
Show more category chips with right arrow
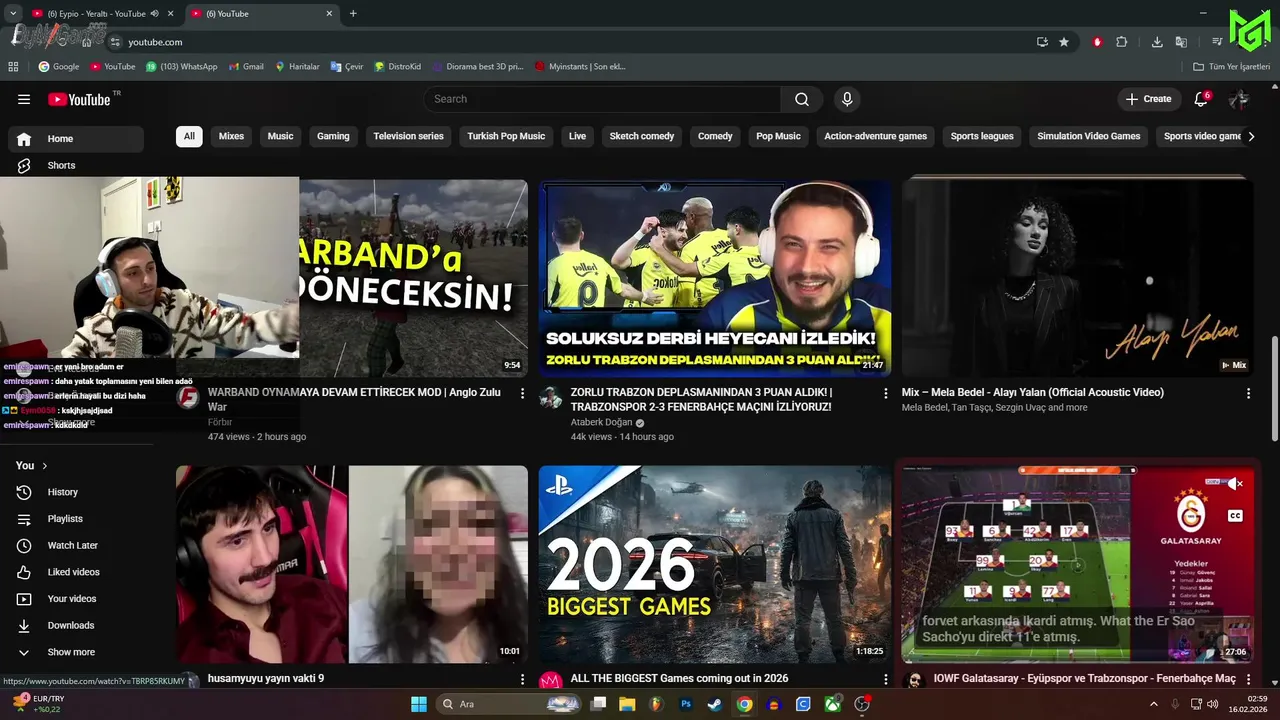pyautogui.click(x=1250, y=136)
